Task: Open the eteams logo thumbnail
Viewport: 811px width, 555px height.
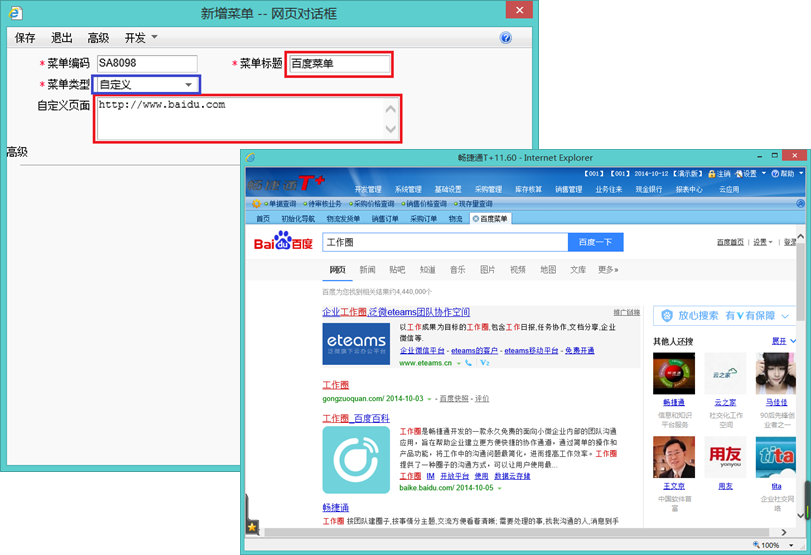Action: click(356, 344)
